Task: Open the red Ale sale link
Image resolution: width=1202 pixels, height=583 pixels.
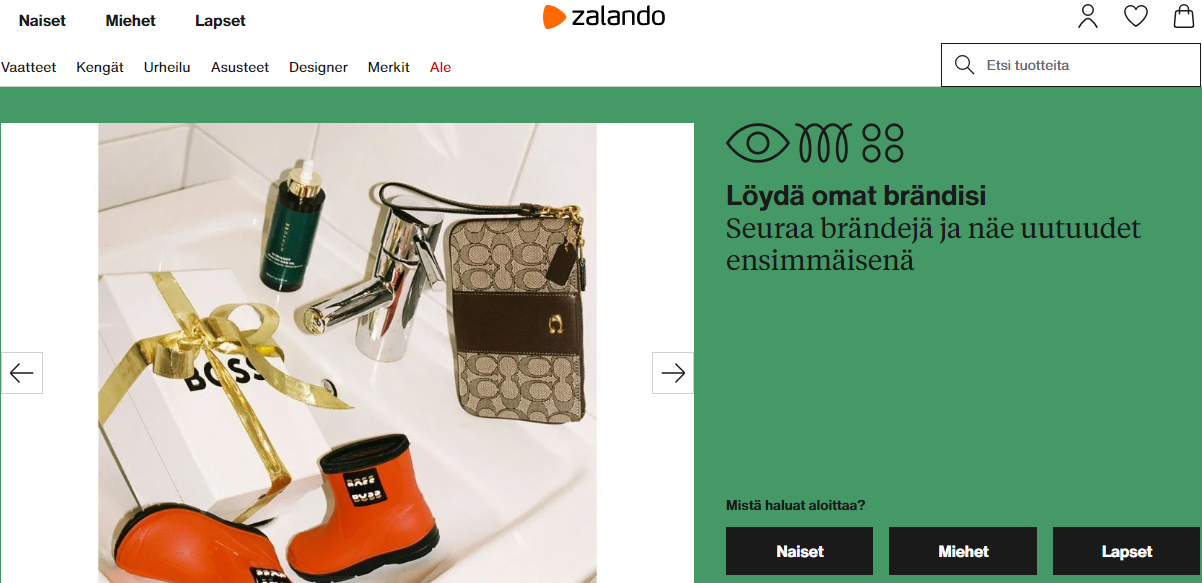Action: point(440,67)
